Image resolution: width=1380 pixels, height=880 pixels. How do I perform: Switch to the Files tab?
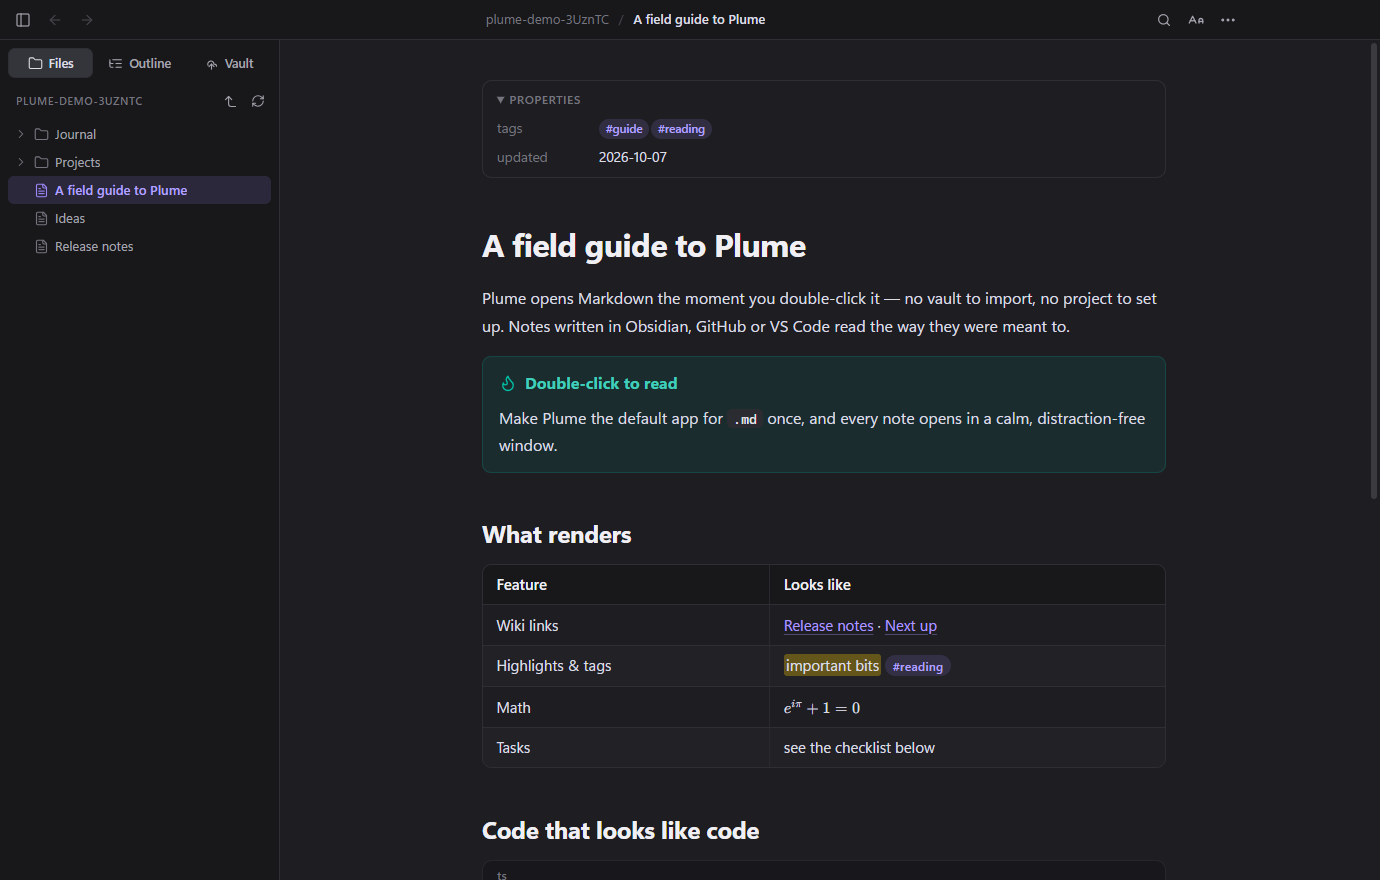click(51, 63)
